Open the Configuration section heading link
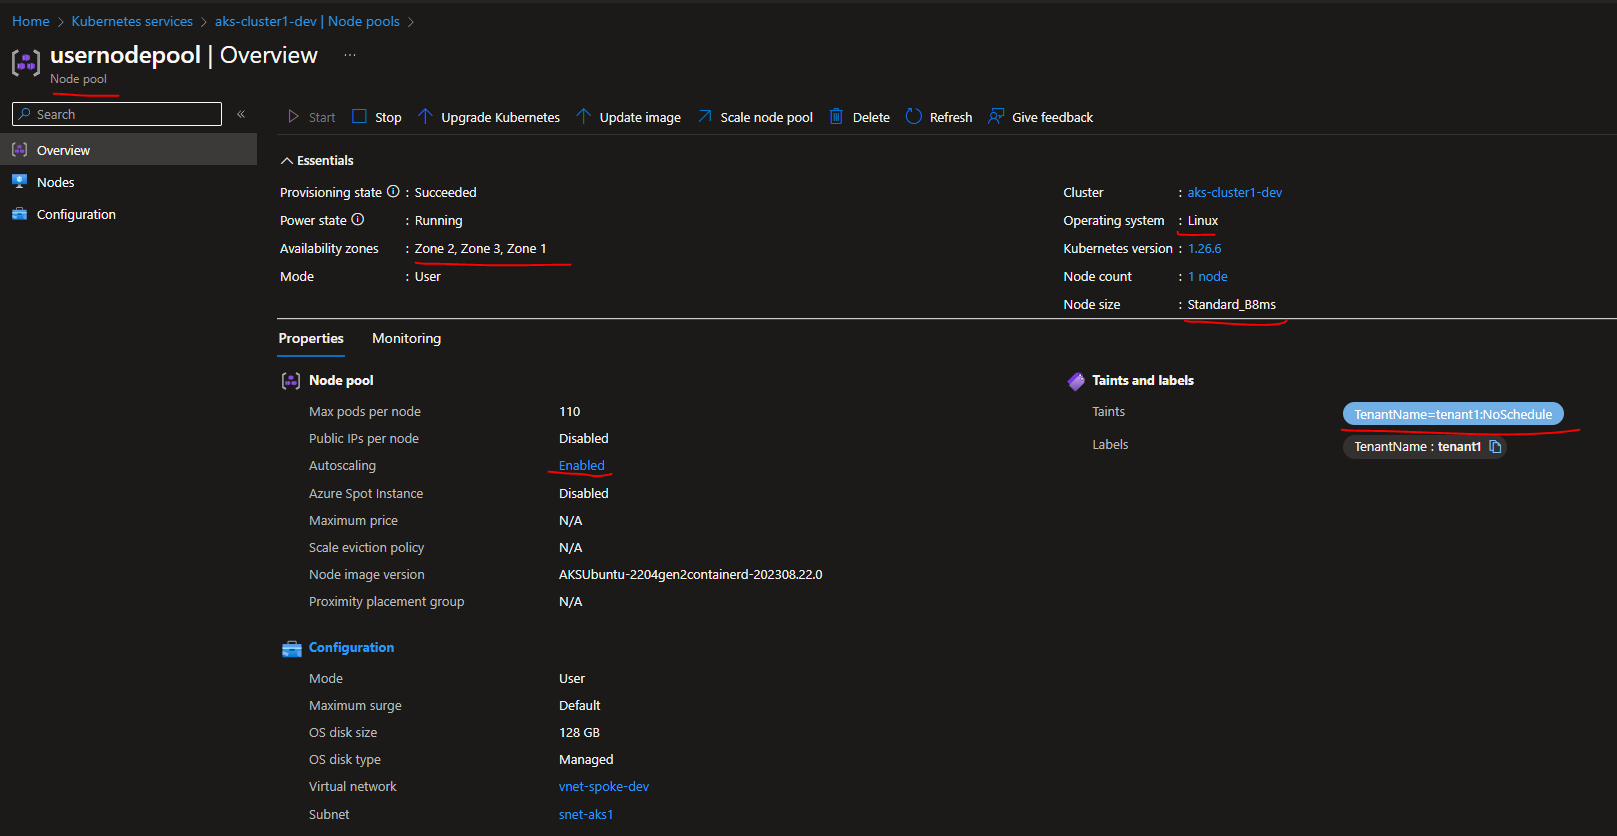 pyautogui.click(x=351, y=647)
